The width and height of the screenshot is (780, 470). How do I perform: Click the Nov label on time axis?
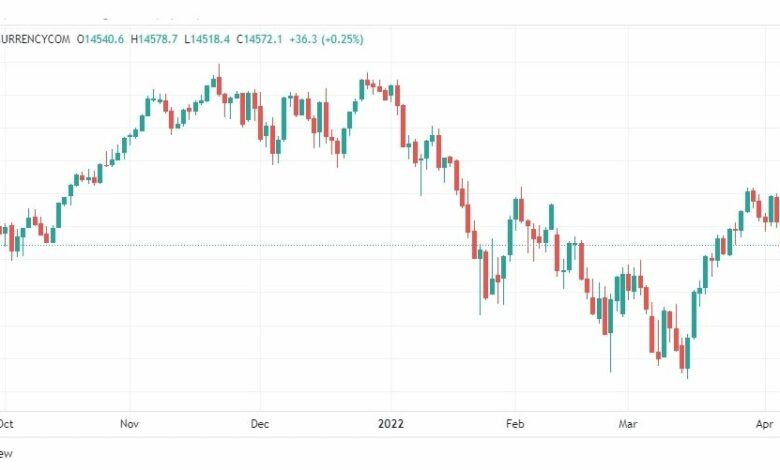pos(129,424)
